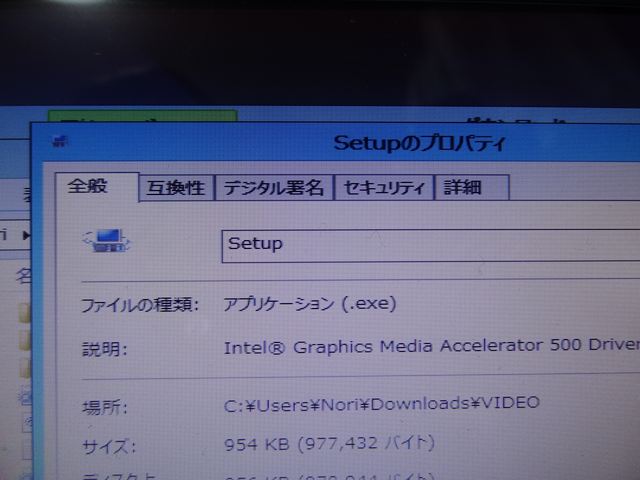Select the 全般 tab
640x480 pixels.
pos(97,187)
